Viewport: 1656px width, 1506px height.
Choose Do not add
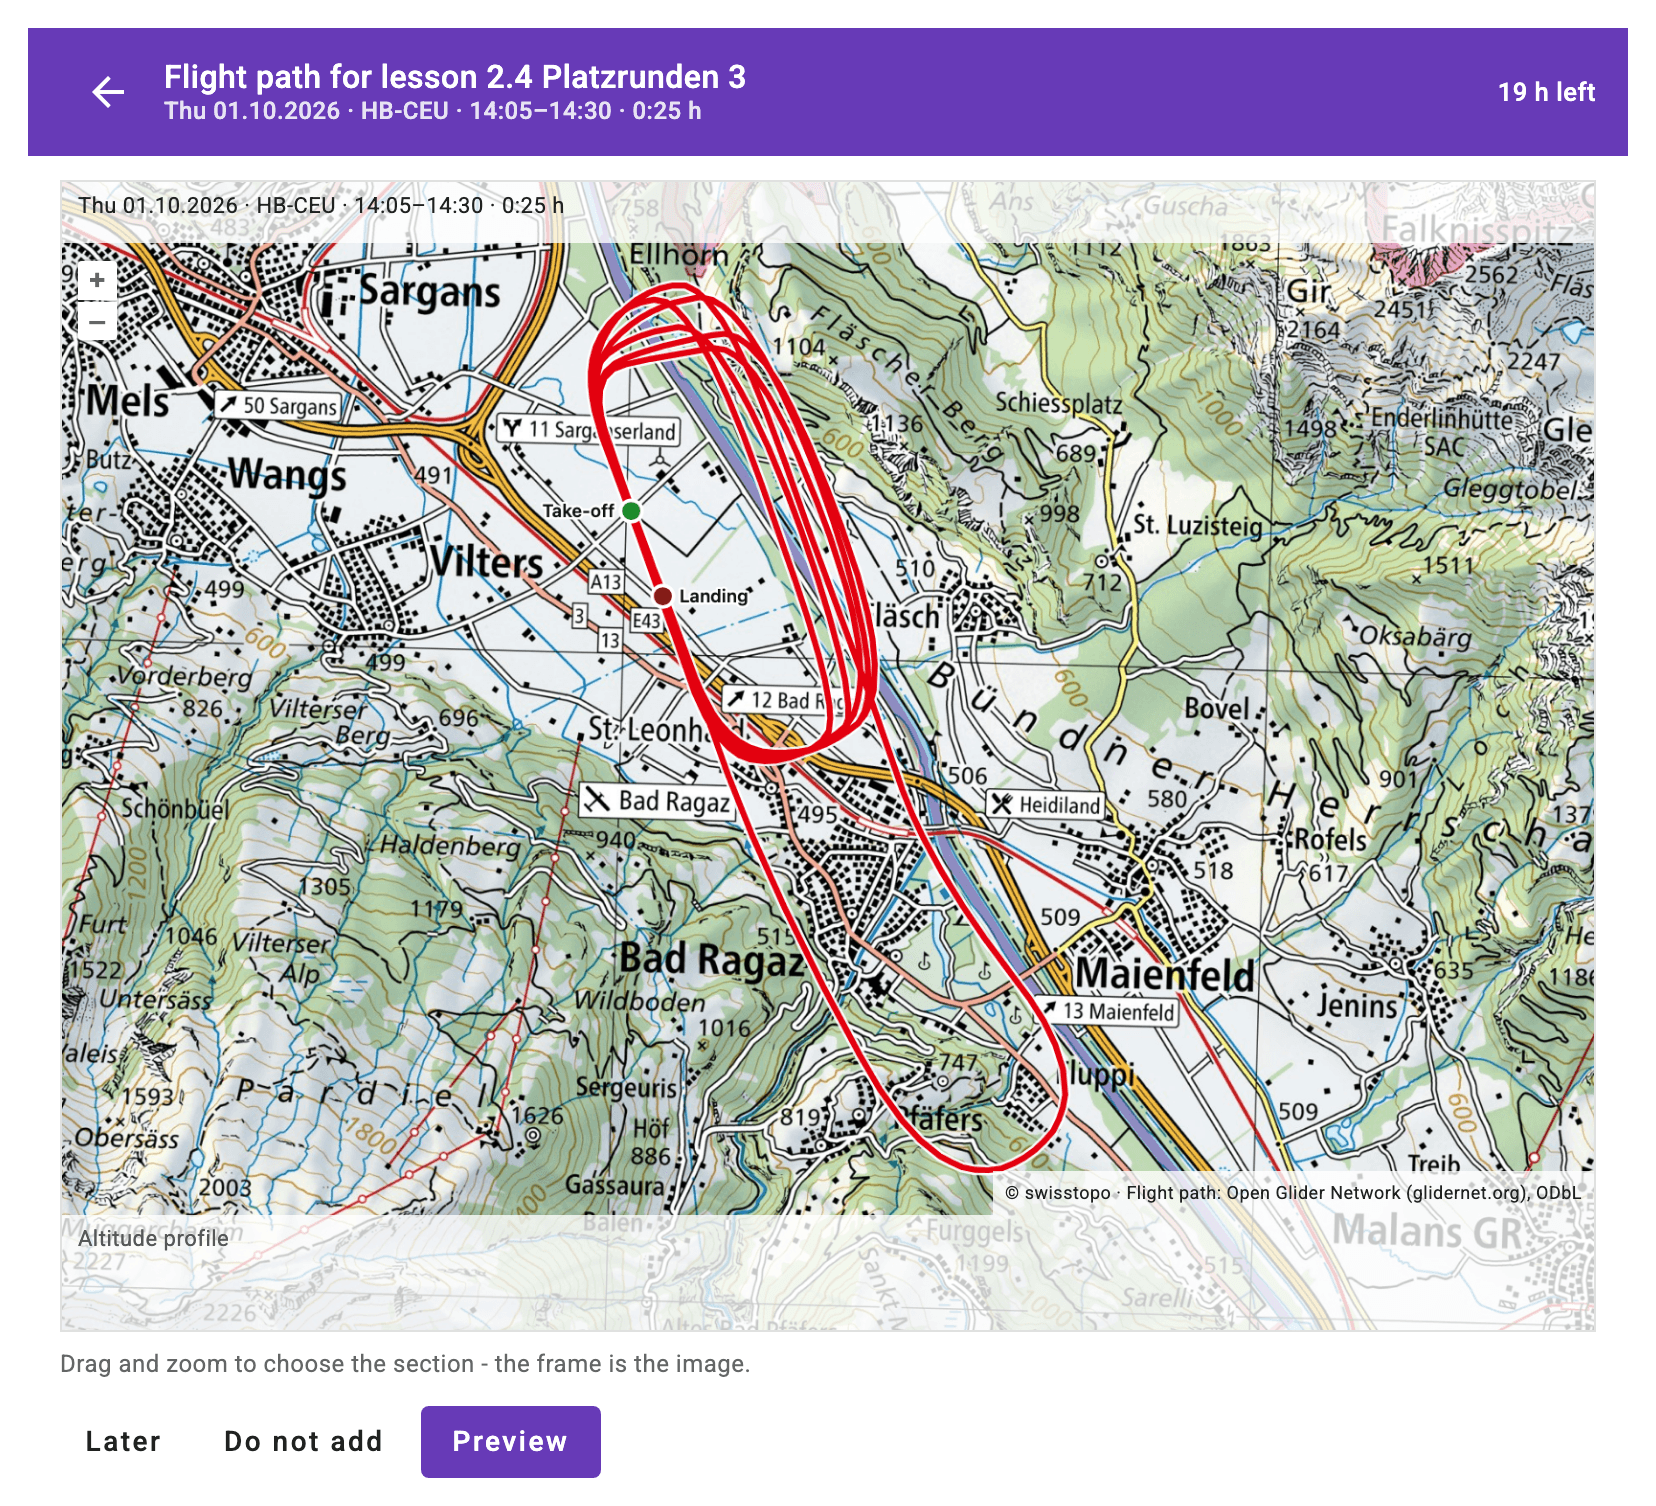(x=303, y=1441)
